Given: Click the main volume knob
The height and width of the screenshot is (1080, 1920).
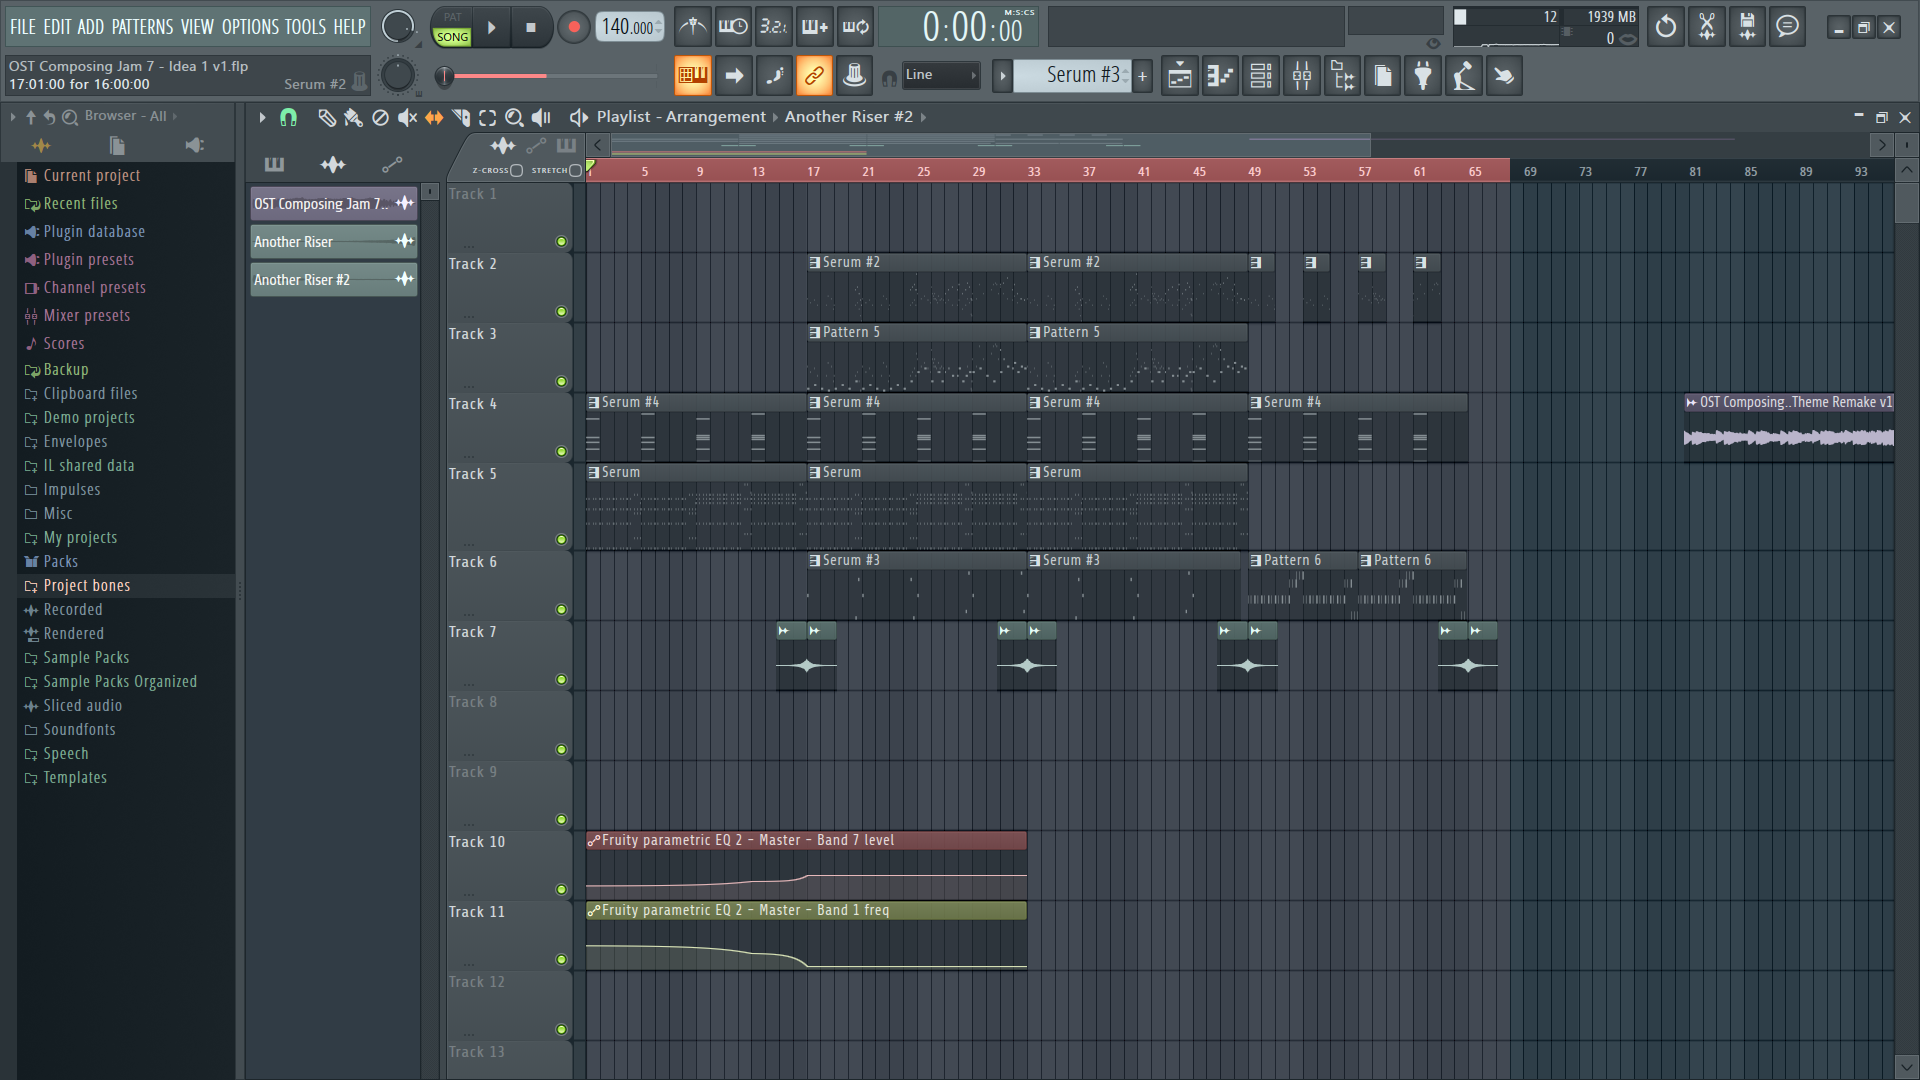Looking at the screenshot, I should click(x=398, y=27).
